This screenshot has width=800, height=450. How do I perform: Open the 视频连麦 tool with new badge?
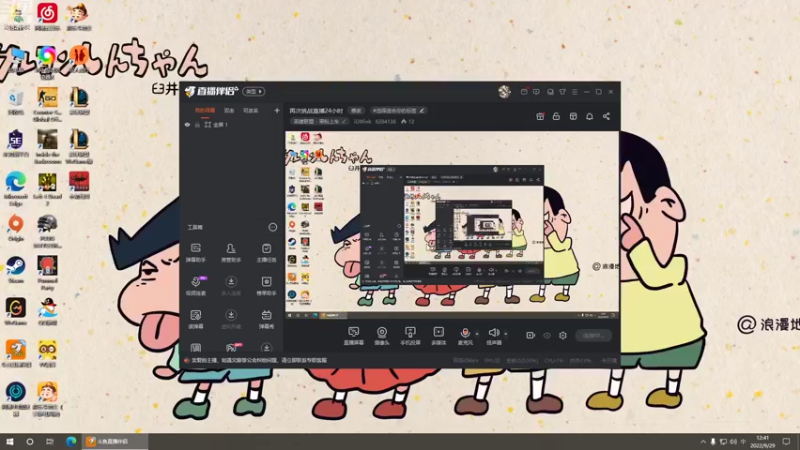pyautogui.click(x=195, y=286)
